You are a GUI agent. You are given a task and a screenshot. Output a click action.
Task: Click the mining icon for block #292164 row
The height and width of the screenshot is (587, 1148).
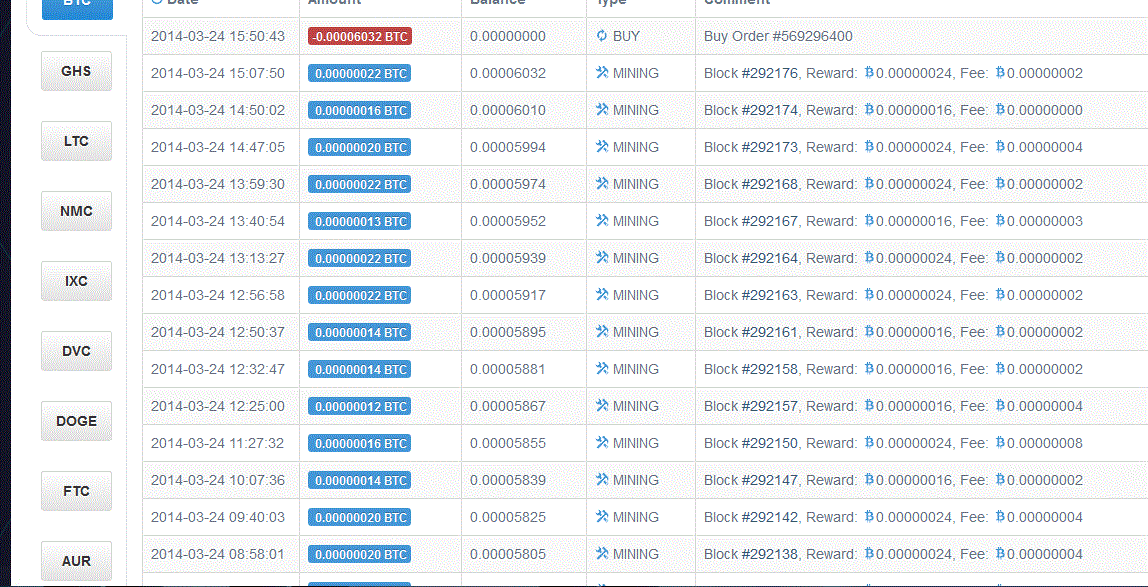[602, 258]
